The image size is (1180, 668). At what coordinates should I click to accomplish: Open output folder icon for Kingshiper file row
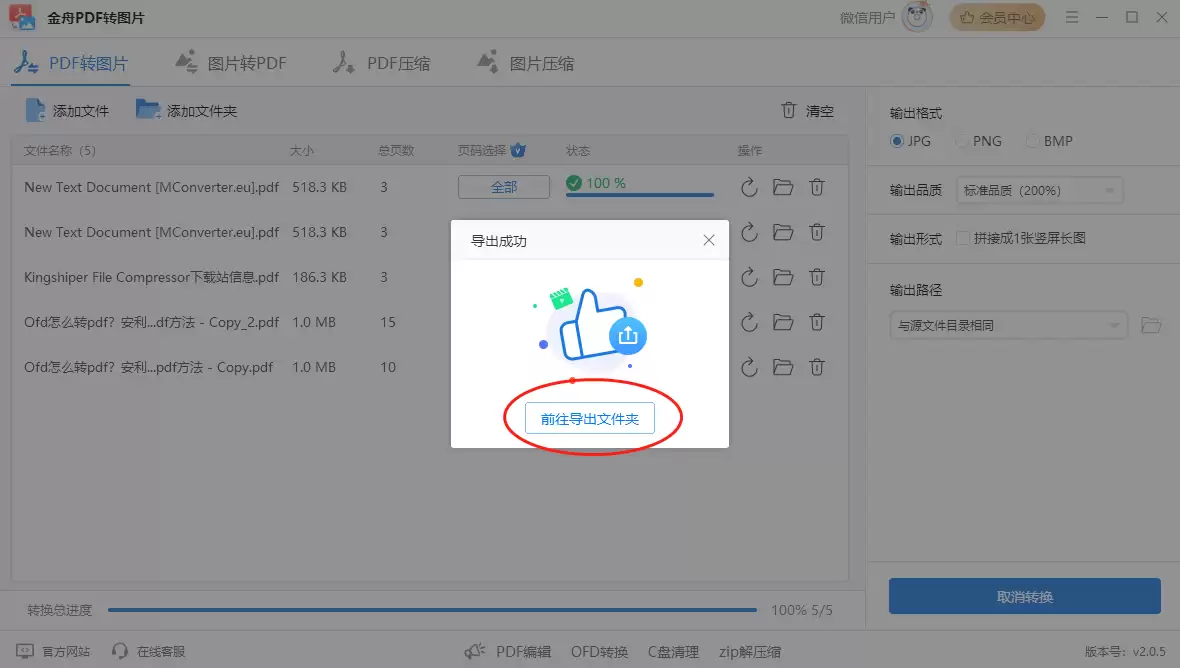pos(783,277)
